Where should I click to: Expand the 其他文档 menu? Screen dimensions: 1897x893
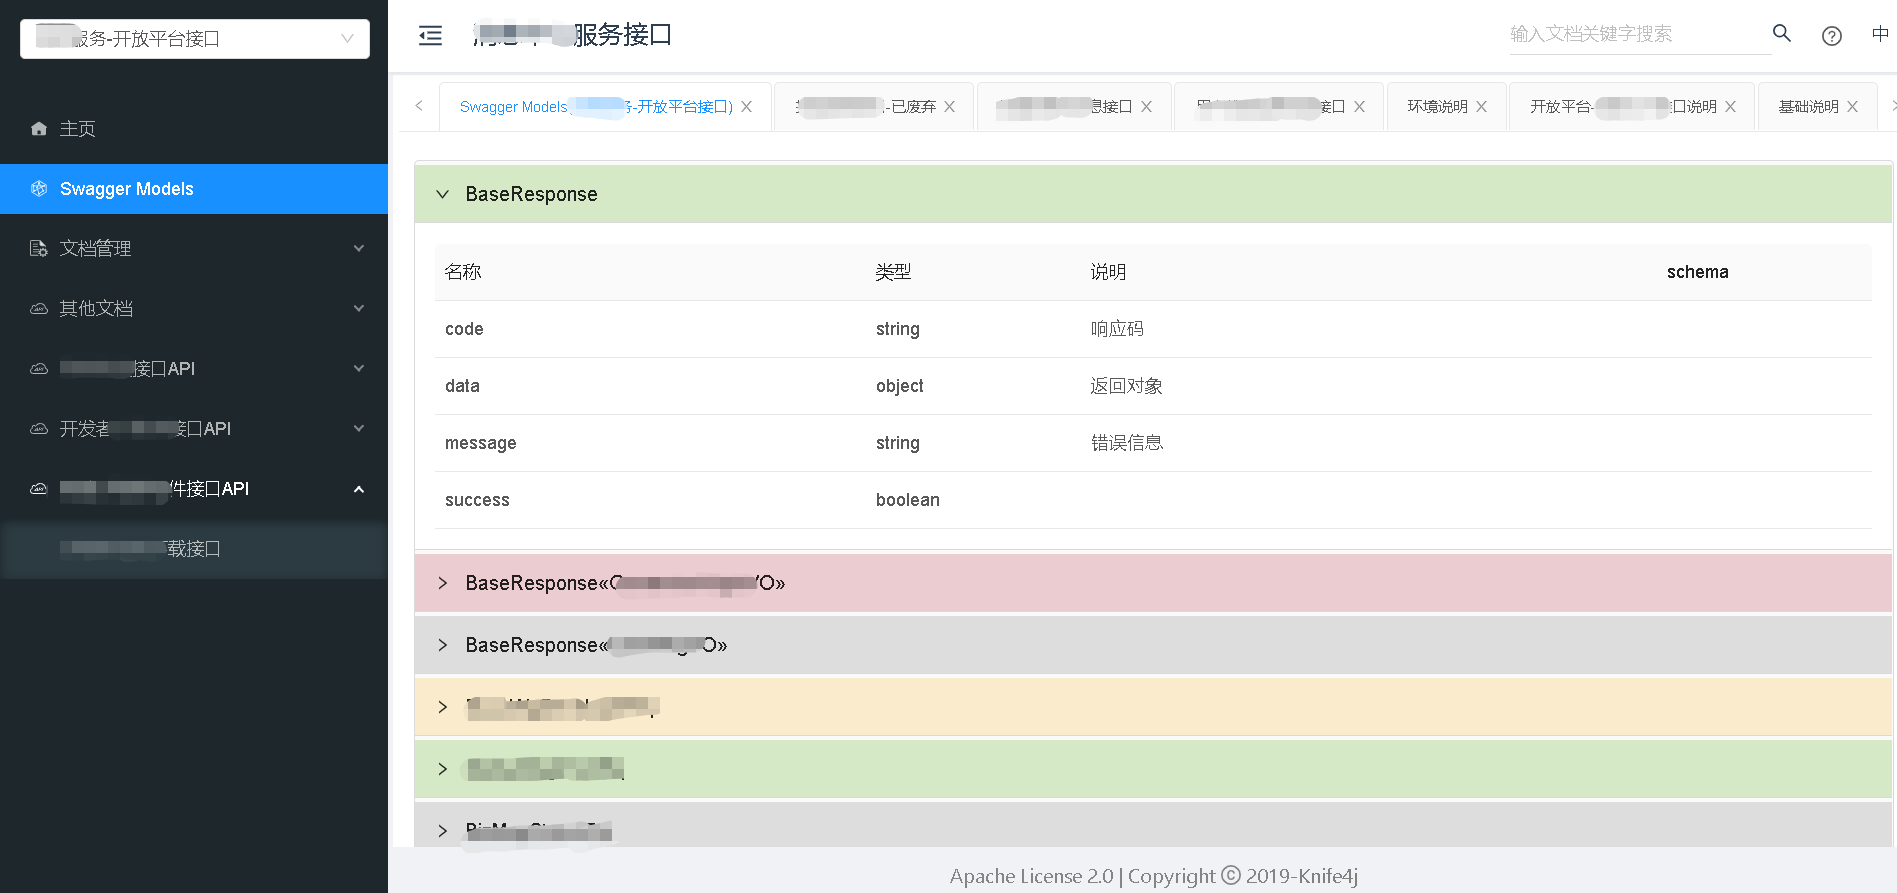tap(359, 309)
